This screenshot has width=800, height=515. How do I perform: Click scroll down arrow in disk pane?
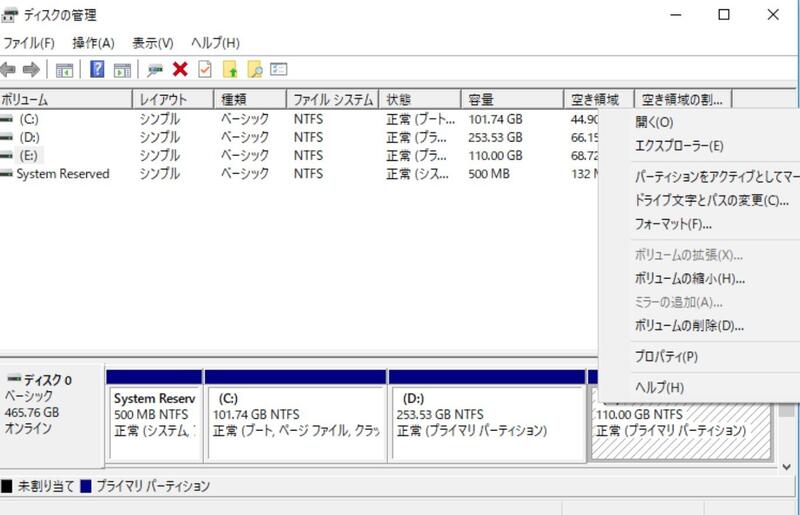point(787,467)
